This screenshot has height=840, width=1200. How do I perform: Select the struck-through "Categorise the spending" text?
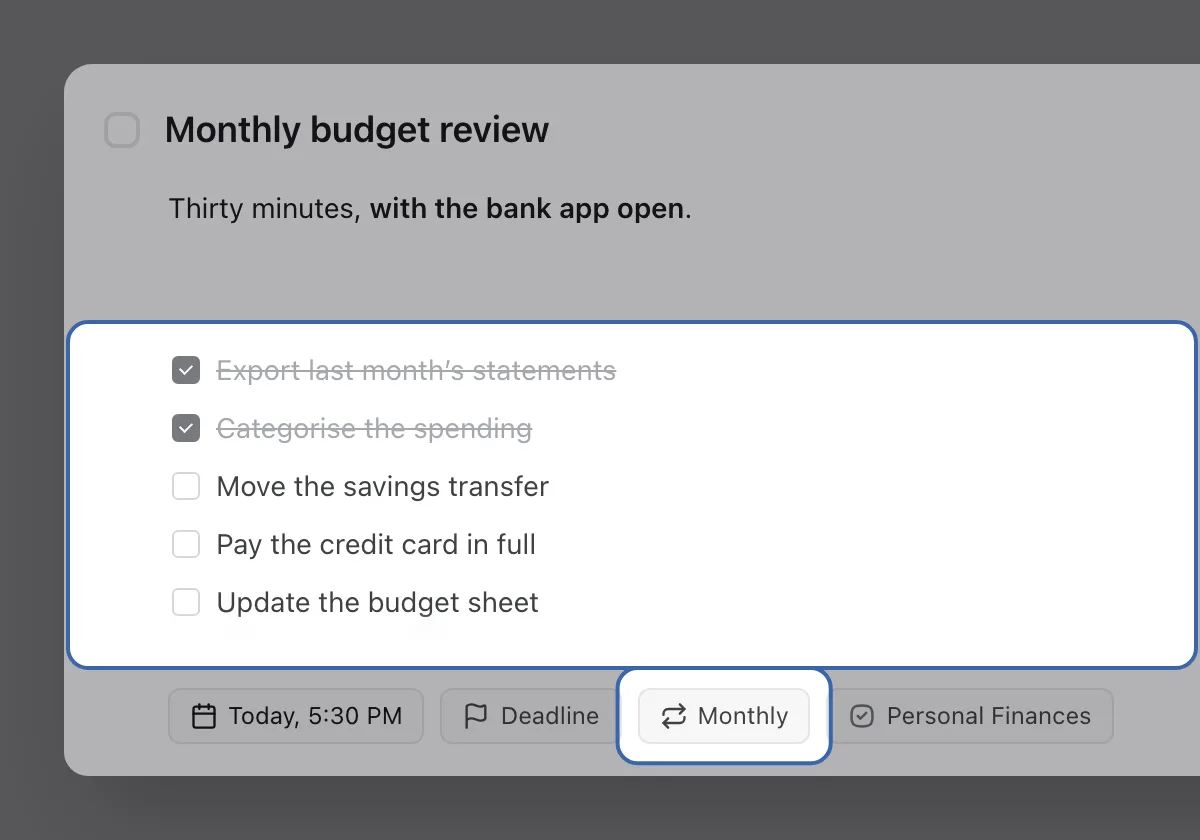coord(374,429)
